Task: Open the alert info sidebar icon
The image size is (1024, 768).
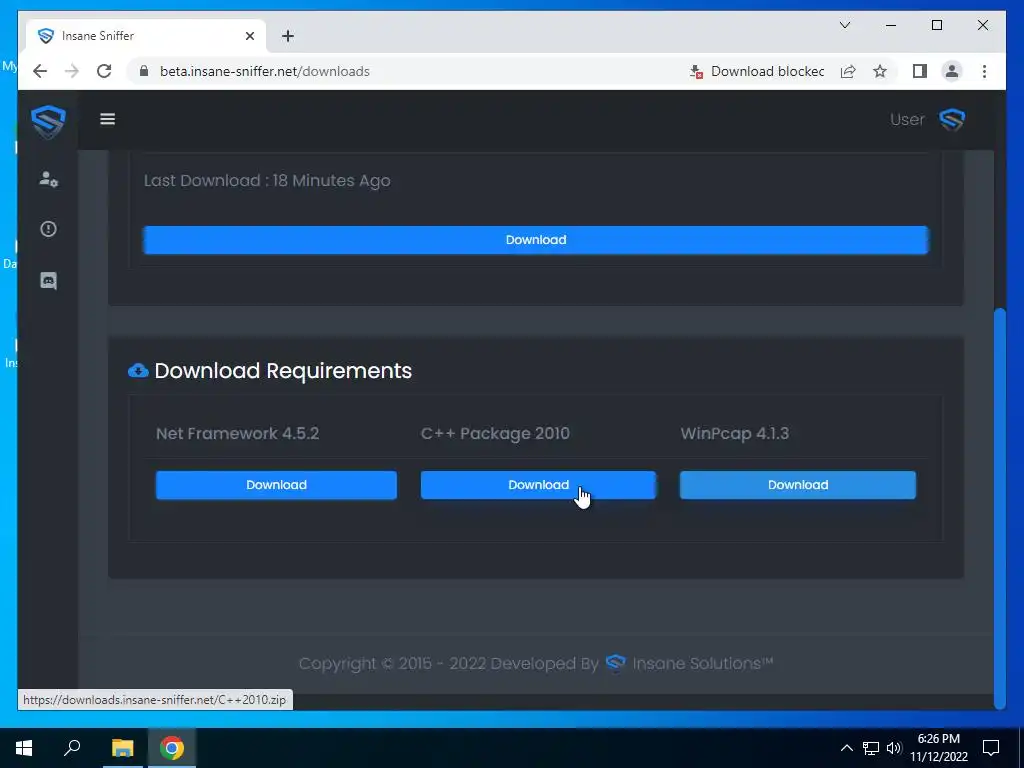Action: coord(48,229)
